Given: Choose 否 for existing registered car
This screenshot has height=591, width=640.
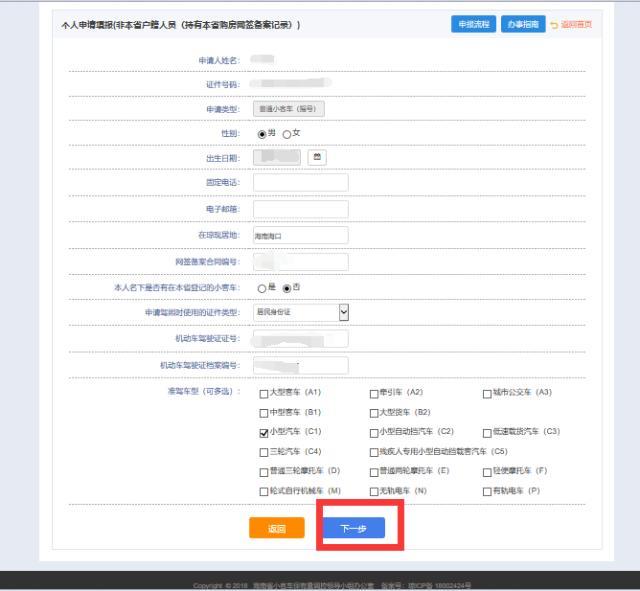Looking at the screenshot, I should point(286,288).
